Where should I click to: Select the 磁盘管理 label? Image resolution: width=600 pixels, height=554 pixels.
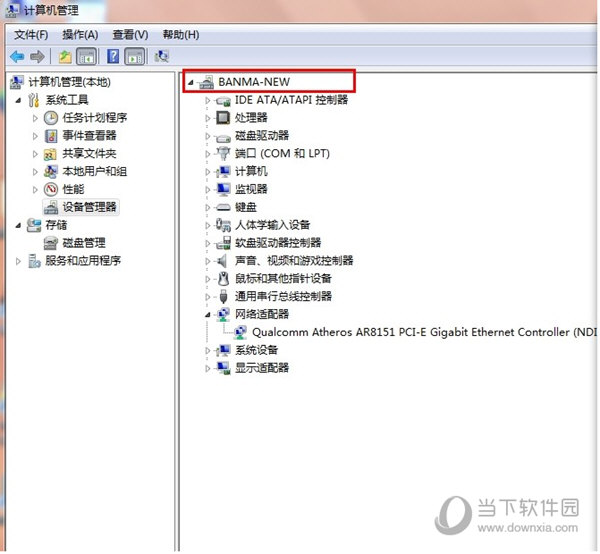(84, 243)
